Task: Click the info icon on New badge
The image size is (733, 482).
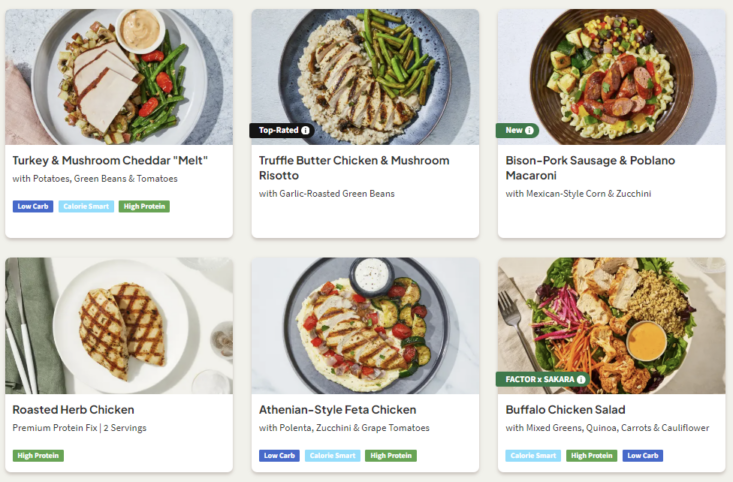Action: (529, 130)
